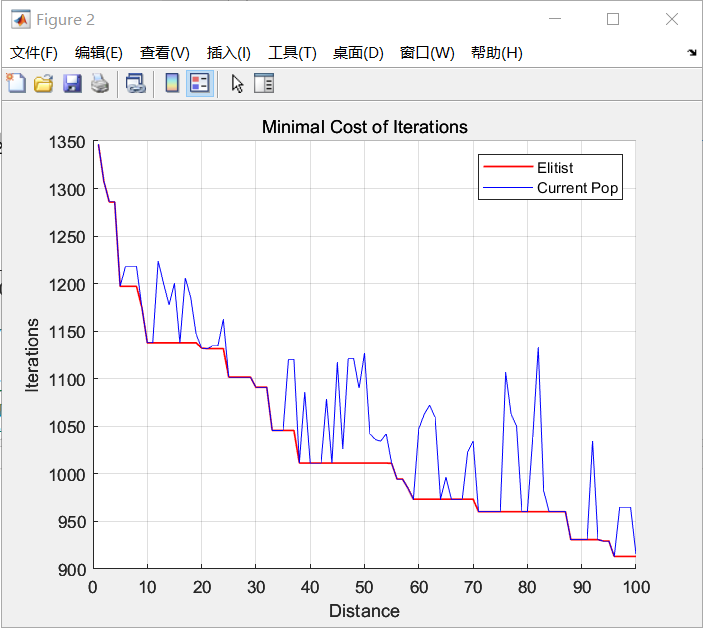Click the New Figure toolbar icon
The height and width of the screenshot is (628, 703).
[16, 83]
